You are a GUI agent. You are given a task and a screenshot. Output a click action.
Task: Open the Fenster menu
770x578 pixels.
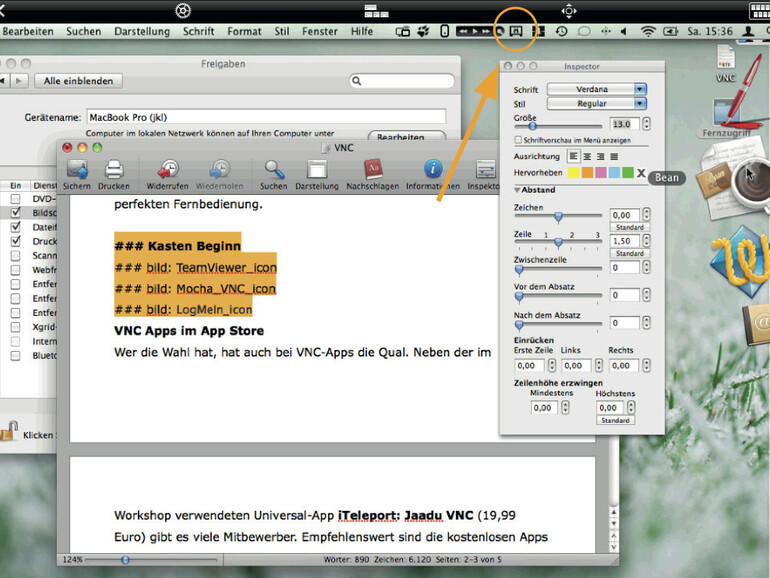click(320, 31)
